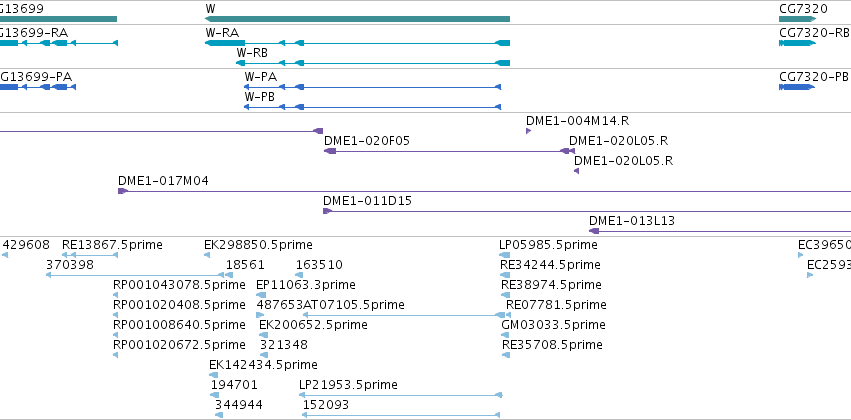
Task: Open the W-RA transcript feature
Action: click(357, 43)
